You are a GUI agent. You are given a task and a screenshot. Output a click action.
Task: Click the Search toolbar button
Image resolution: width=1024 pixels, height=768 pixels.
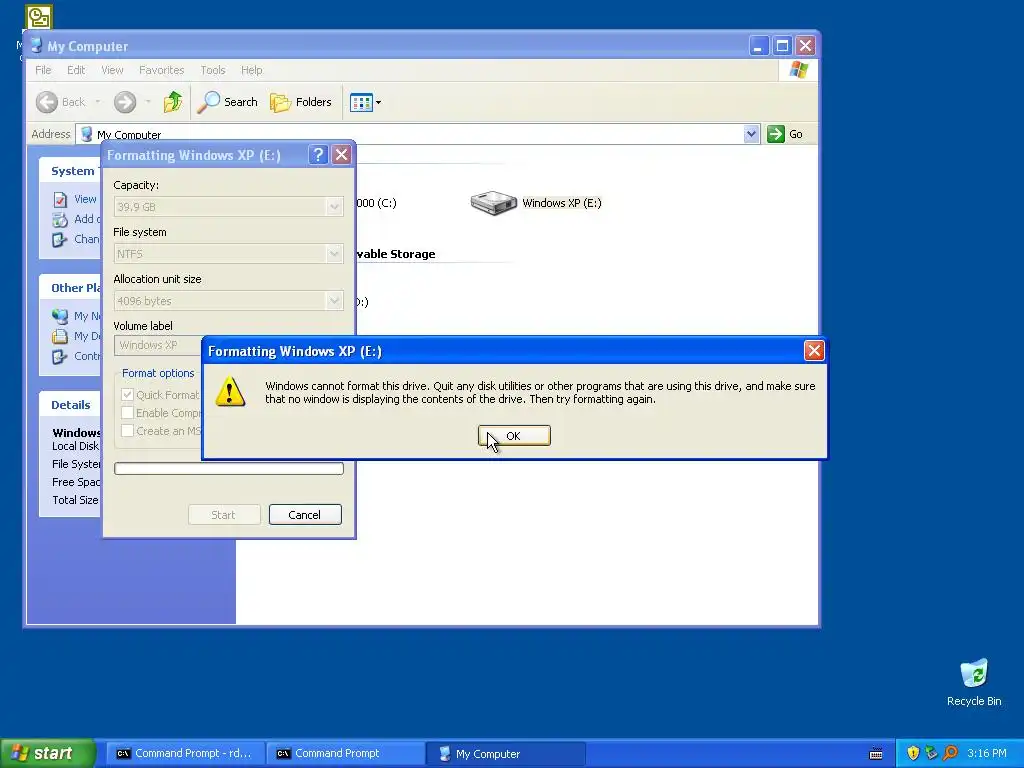click(227, 102)
